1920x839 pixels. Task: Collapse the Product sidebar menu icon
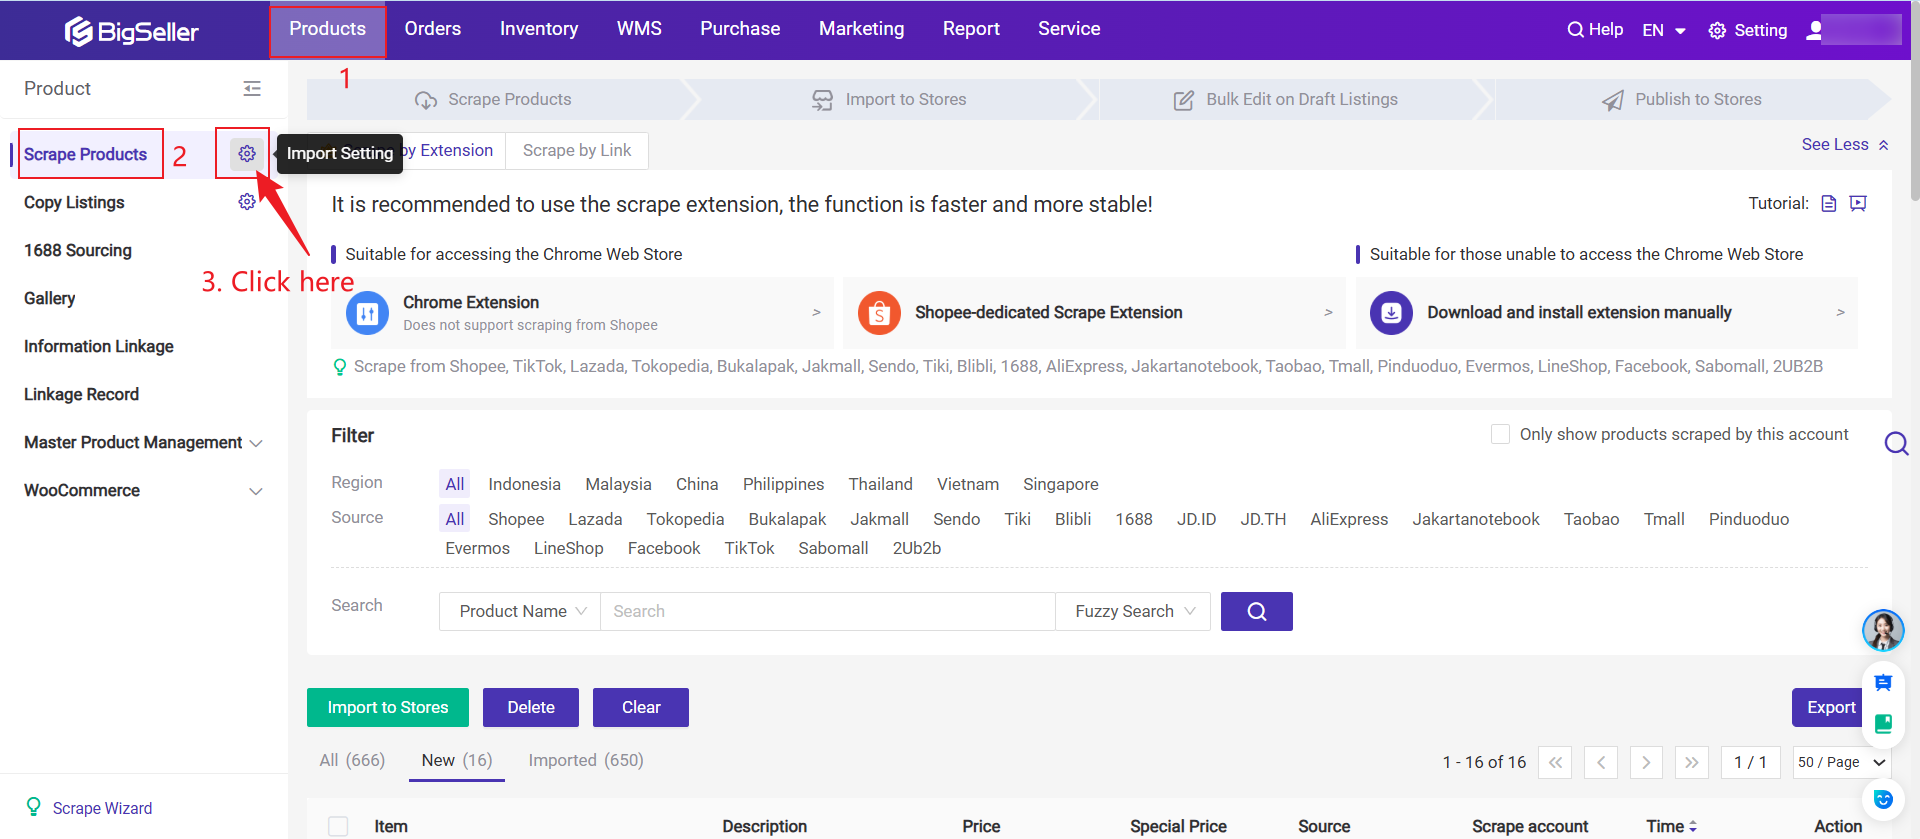click(252, 89)
